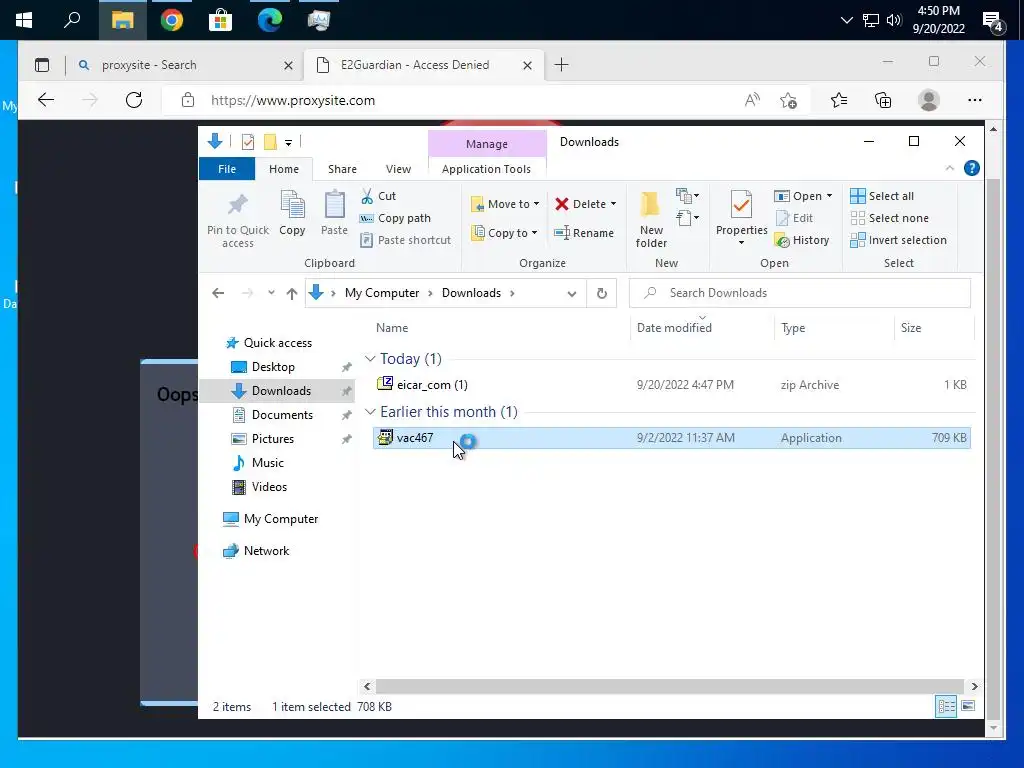The image size is (1024, 768).
Task: Open the File tab
Action: [227, 168]
